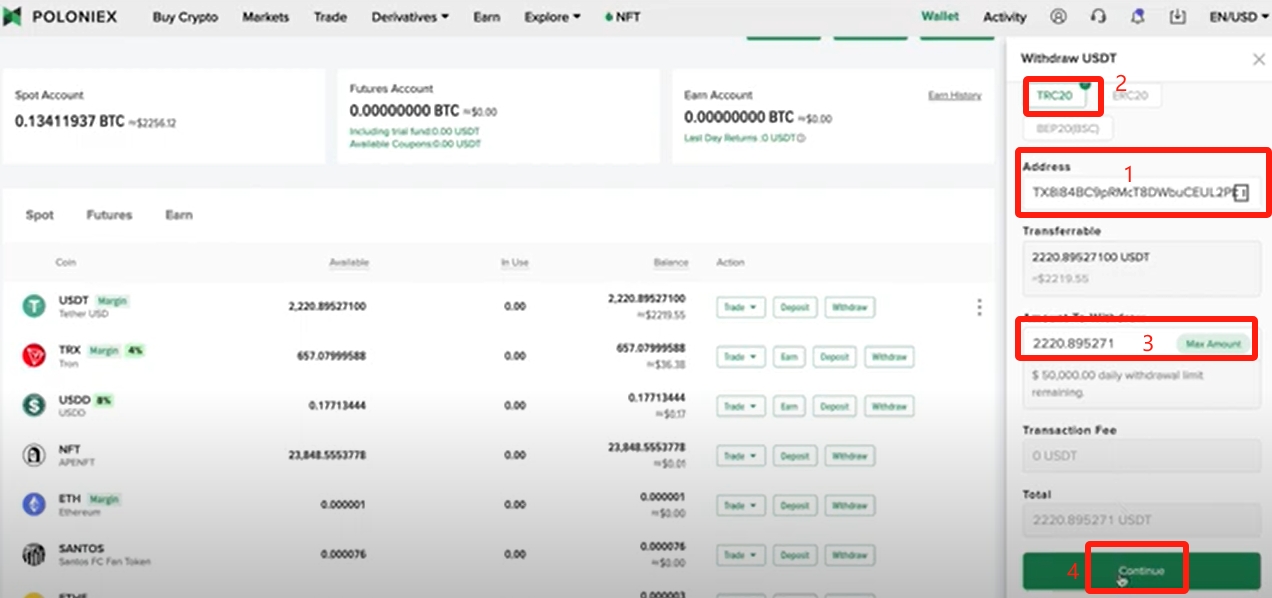The height and width of the screenshot is (598, 1272).
Task: Click the In Use column header
Action: click(x=515, y=262)
